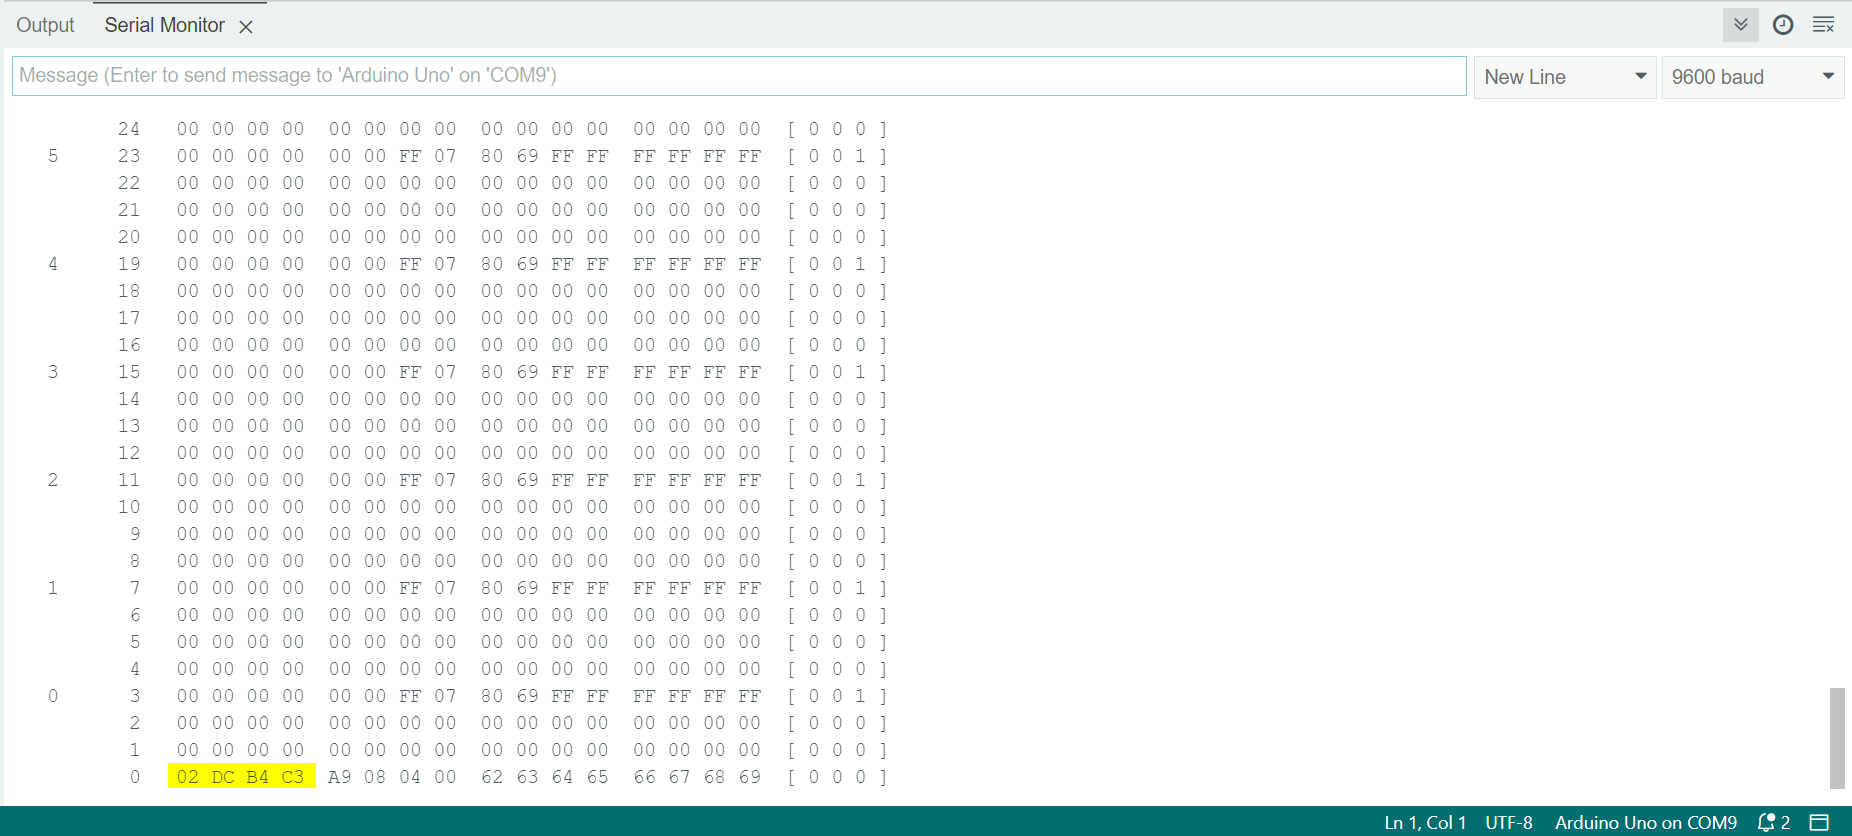Click block number 16 in output
Image resolution: width=1852 pixels, height=836 pixels.
tap(129, 345)
